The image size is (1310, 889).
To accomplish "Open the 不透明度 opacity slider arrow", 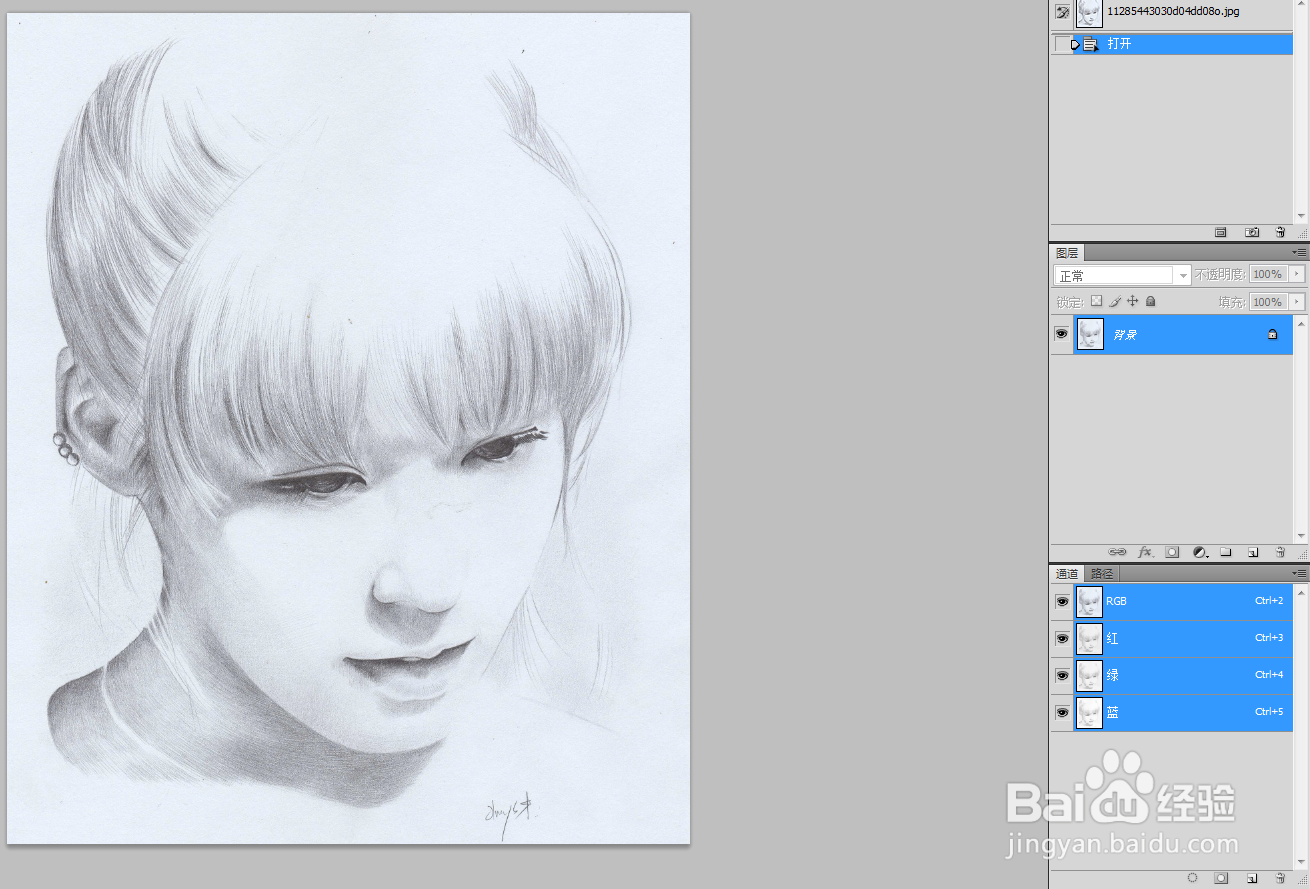I will pyautogui.click(x=1298, y=274).
